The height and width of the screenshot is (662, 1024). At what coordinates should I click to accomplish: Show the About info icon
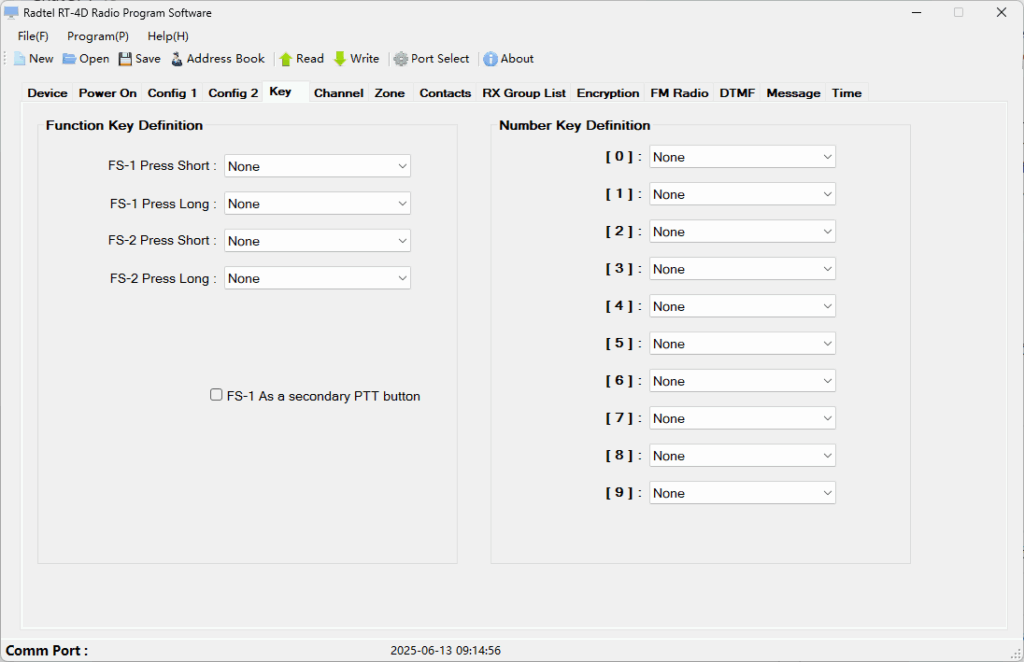click(490, 59)
